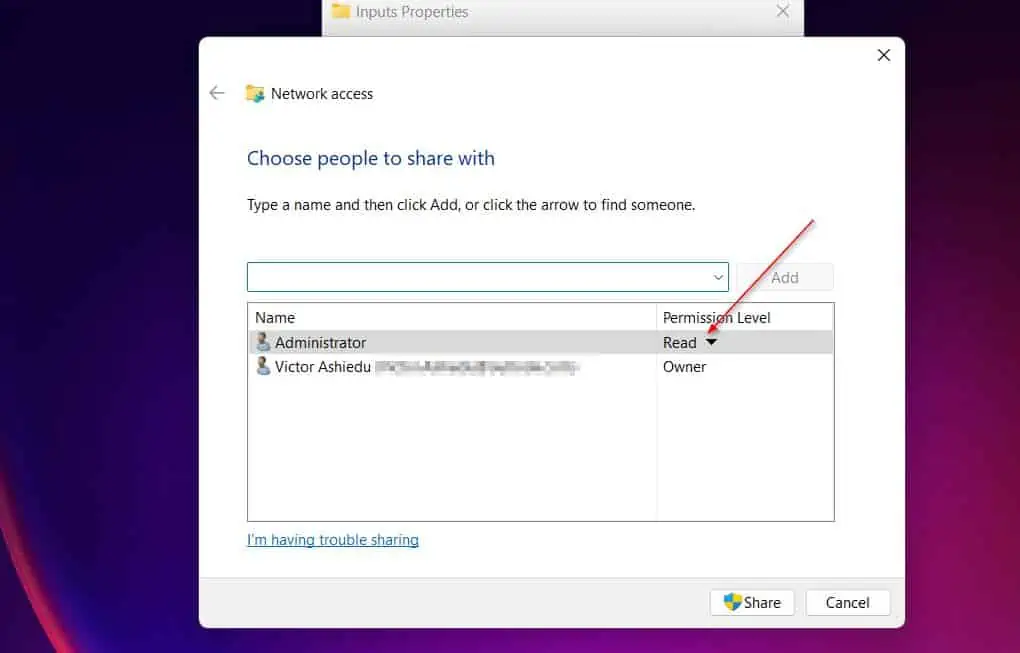Select the Administrator row name
This screenshot has height=653, width=1020.
tap(320, 342)
